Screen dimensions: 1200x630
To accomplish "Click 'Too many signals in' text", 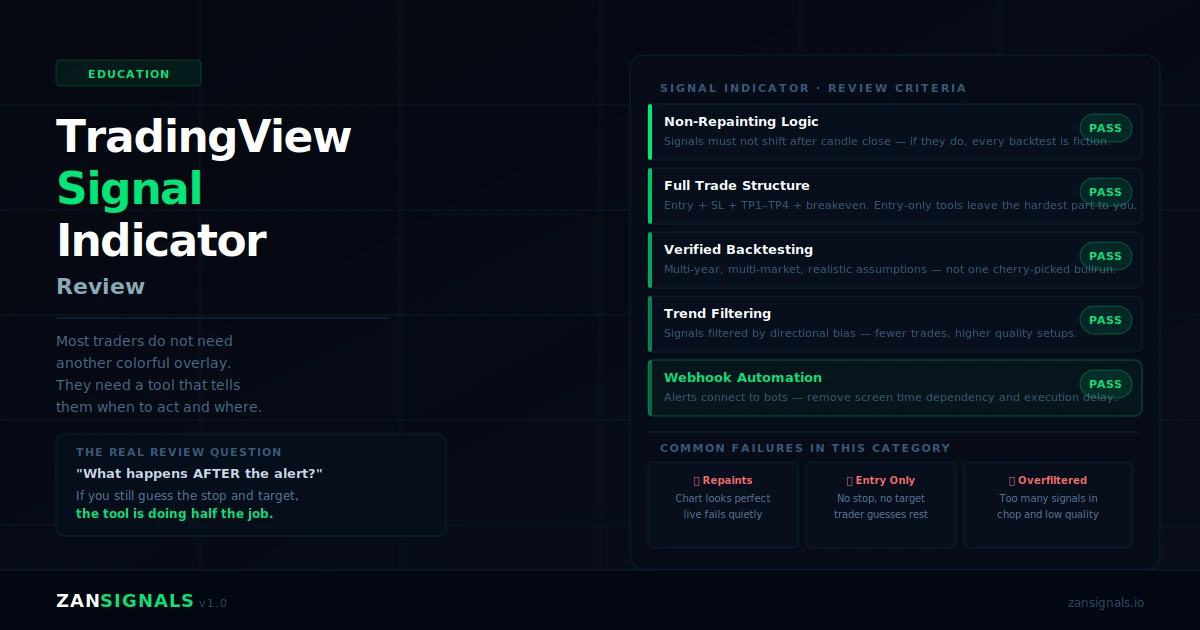I will [x=1048, y=498].
